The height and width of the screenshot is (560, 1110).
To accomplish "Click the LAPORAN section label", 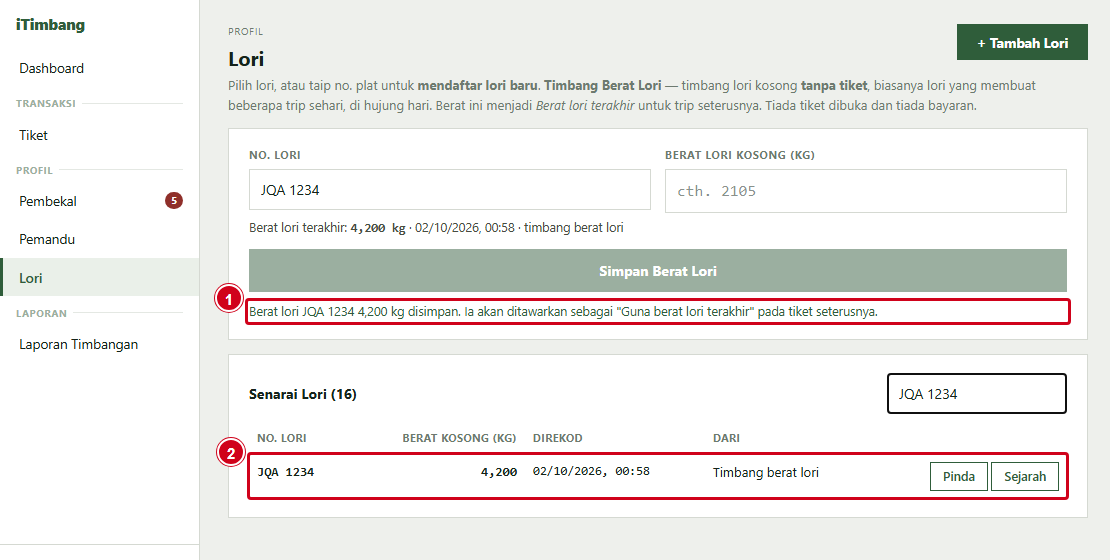I will coord(41,313).
